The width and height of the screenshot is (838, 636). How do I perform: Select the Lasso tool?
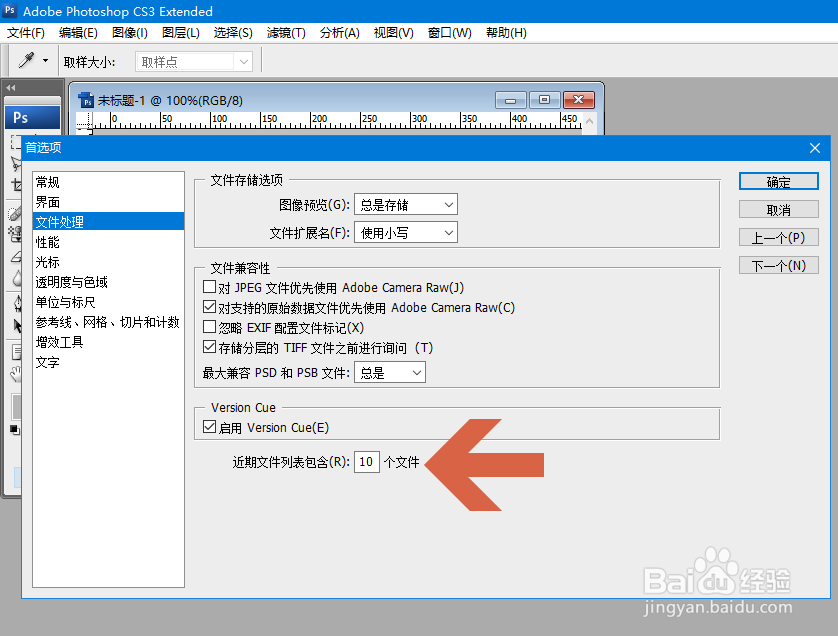pos(13,164)
